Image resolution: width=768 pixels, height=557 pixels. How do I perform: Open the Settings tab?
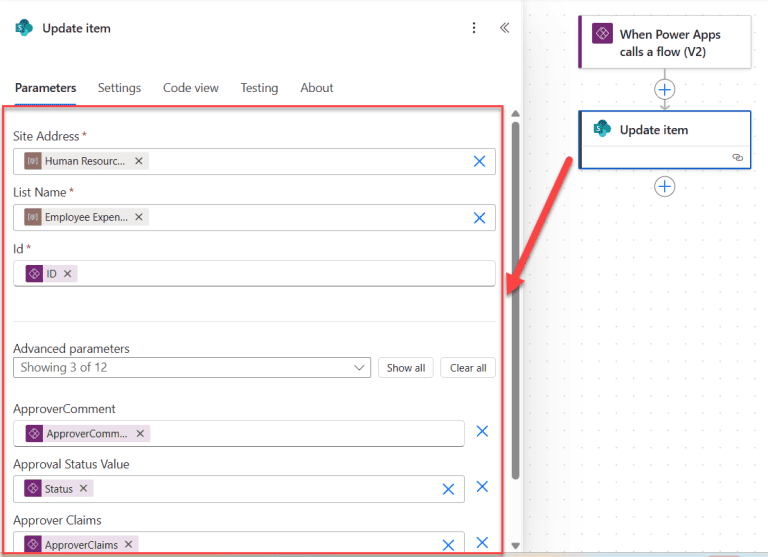pos(119,88)
